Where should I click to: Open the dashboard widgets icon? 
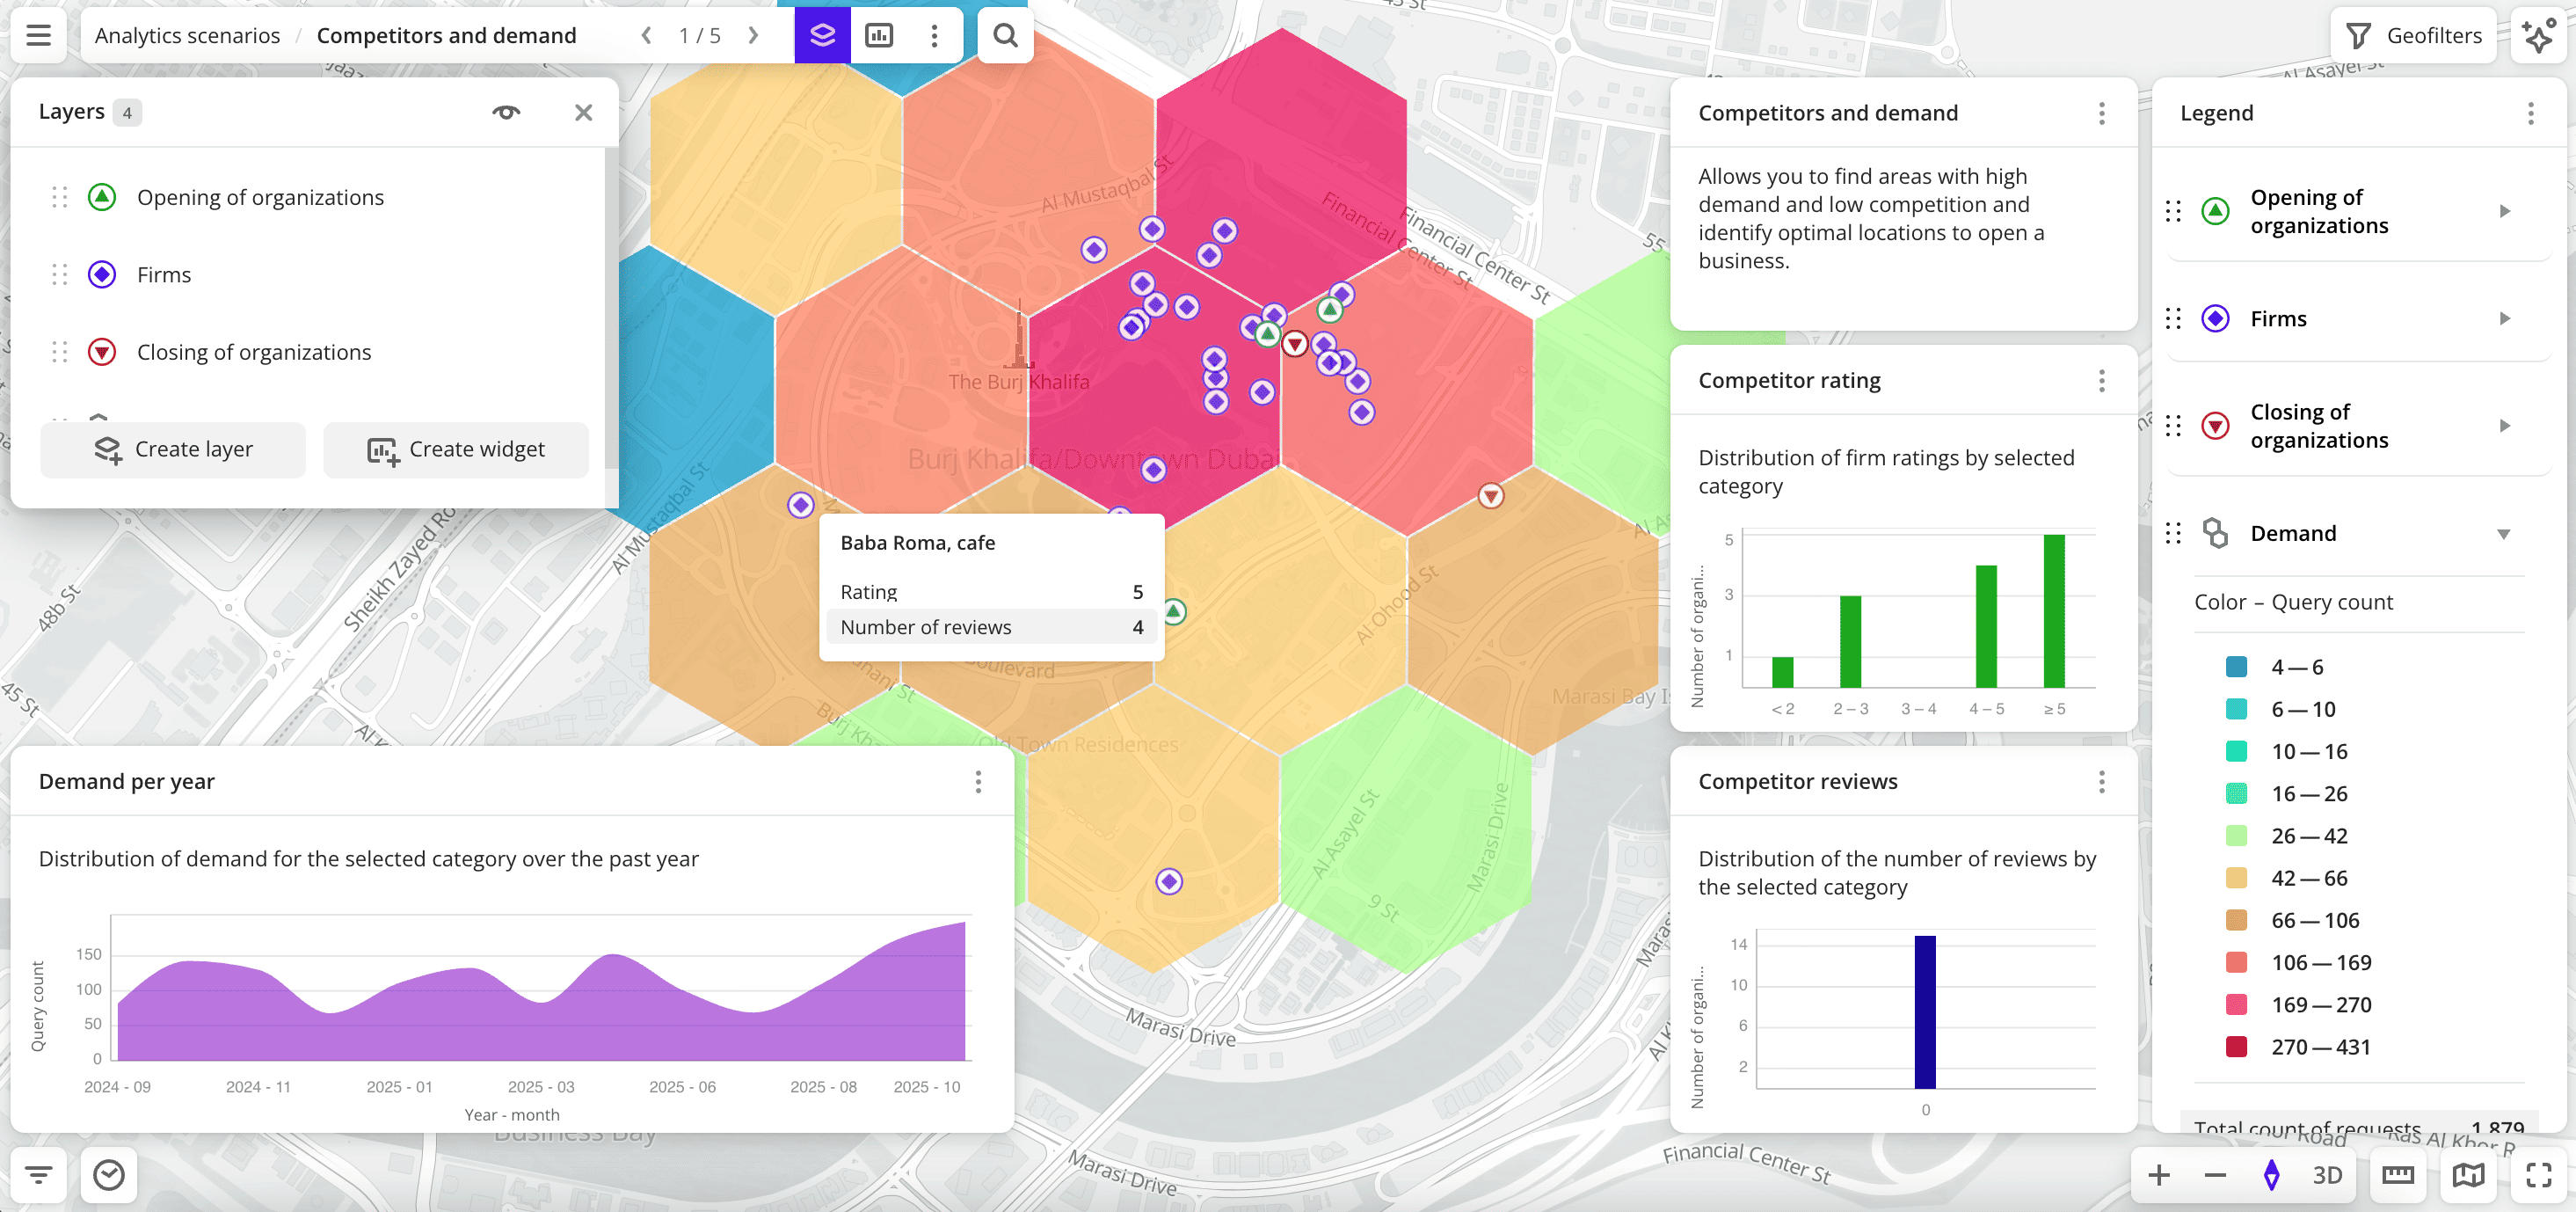coord(879,36)
